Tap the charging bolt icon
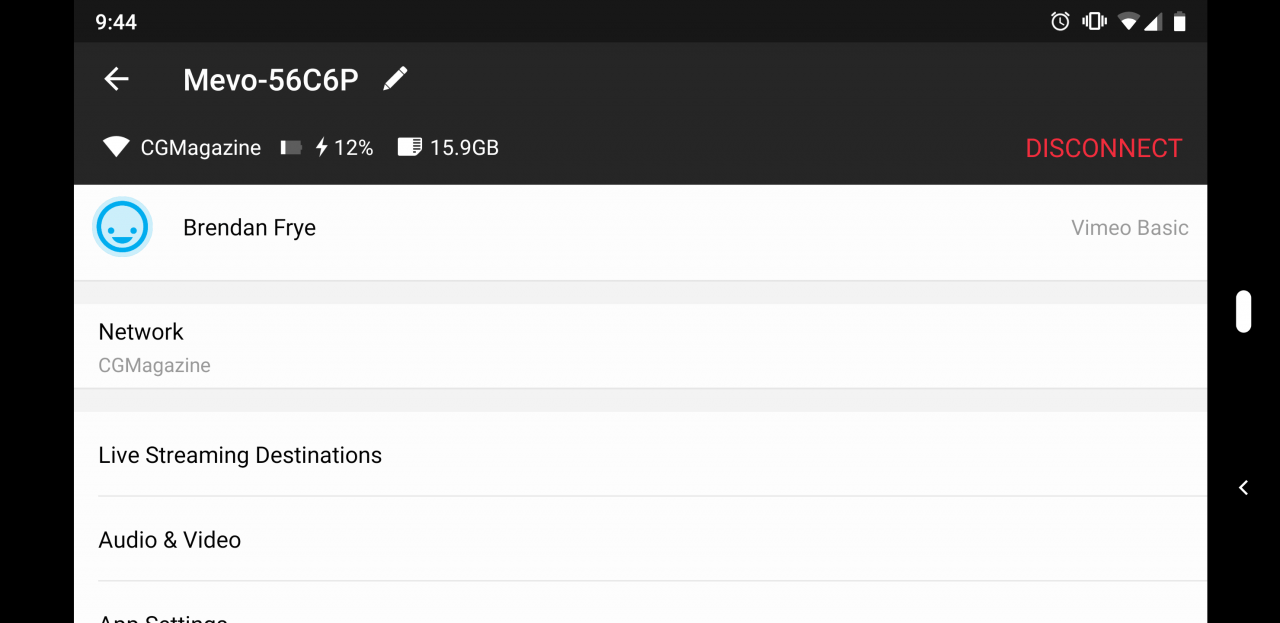This screenshot has width=1280, height=623. (x=321, y=148)
